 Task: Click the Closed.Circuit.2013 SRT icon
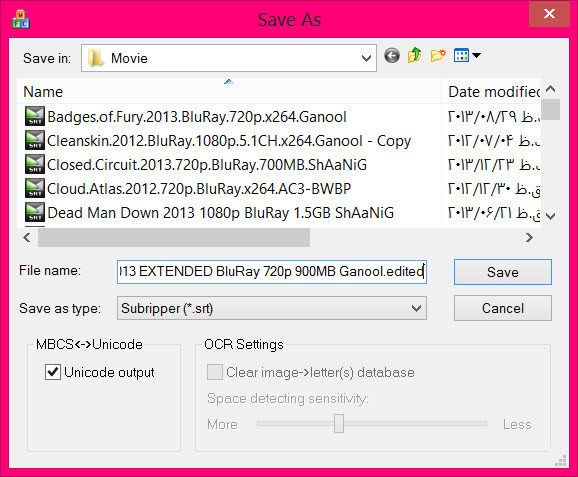click(x=35, y=164)
